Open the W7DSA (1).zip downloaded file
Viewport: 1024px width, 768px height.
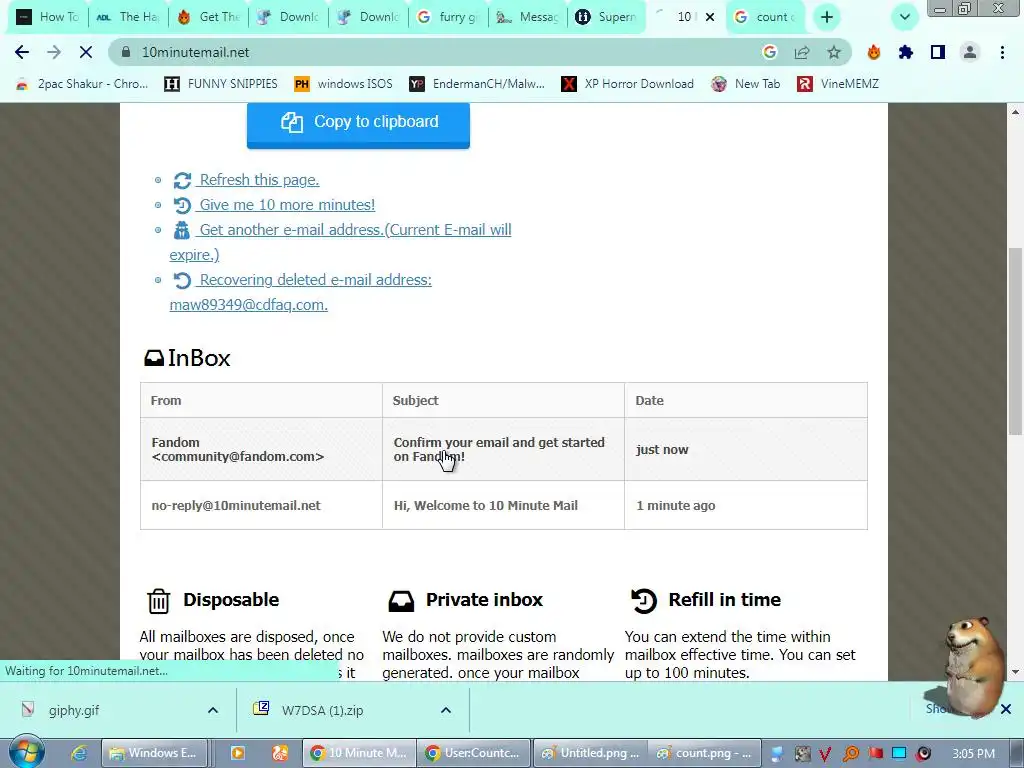321,710
